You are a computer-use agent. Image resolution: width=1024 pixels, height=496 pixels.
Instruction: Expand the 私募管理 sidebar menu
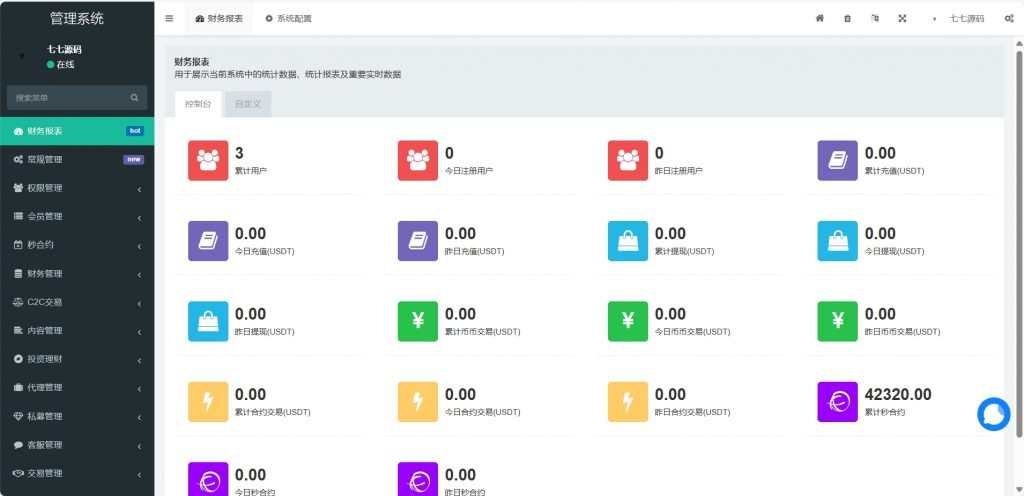pyautogui.click(x=77, y=416)
